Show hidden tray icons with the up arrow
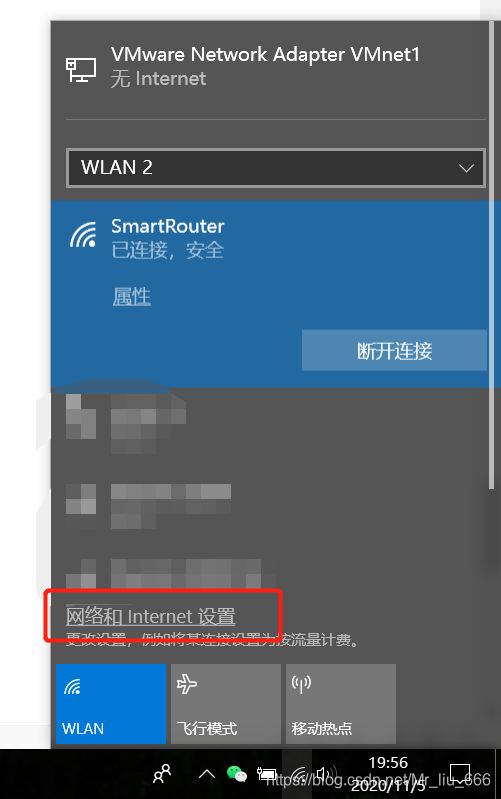Image resolution: width=501 pixels, height=799 pixels. [206, 774]
